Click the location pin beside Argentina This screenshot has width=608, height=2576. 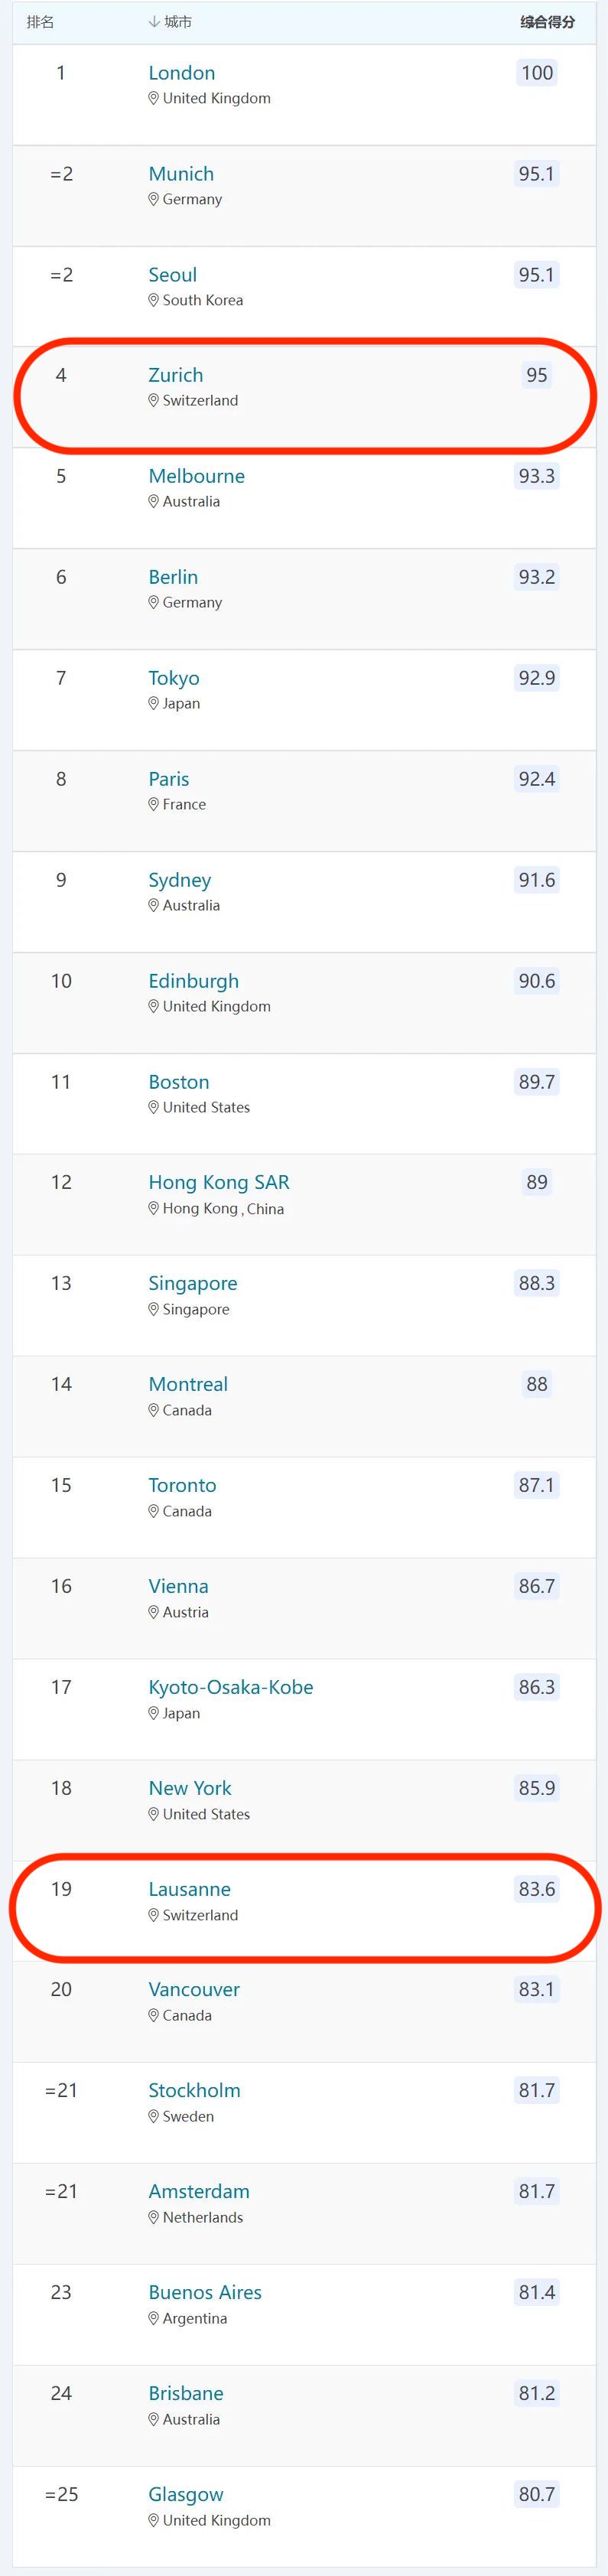pos(154,2318)
